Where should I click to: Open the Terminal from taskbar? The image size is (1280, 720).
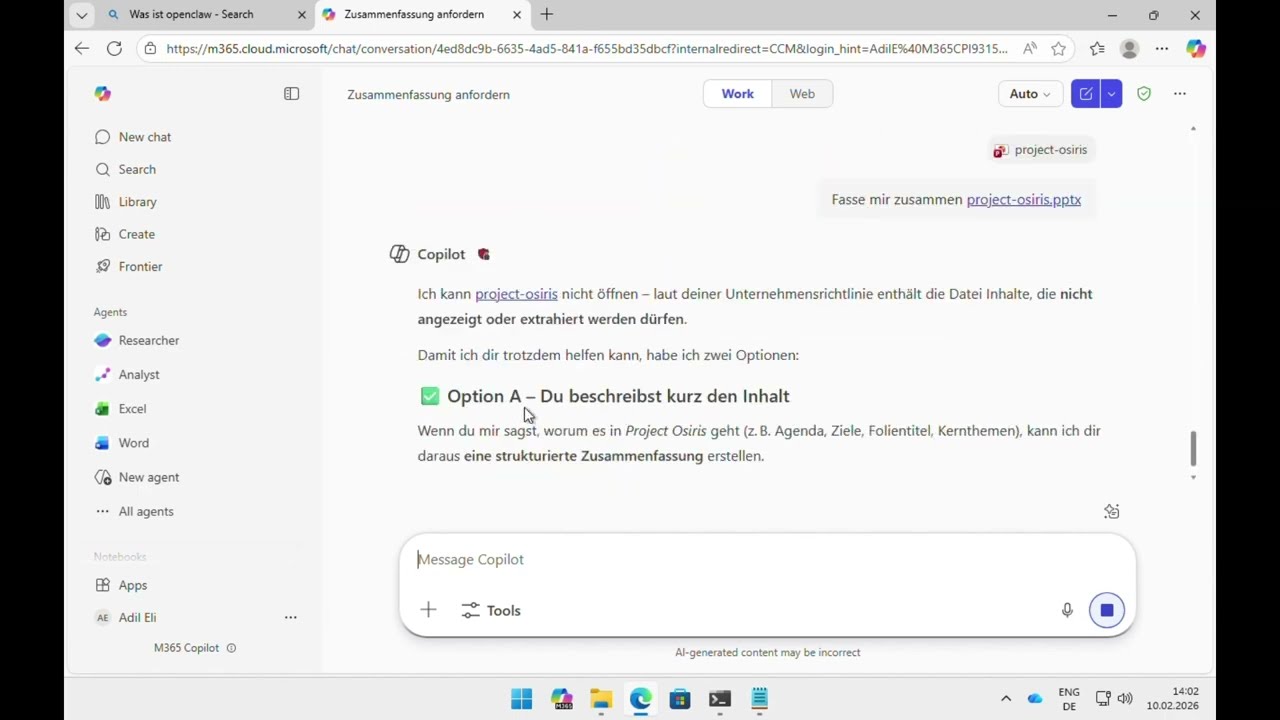point(720,699)
